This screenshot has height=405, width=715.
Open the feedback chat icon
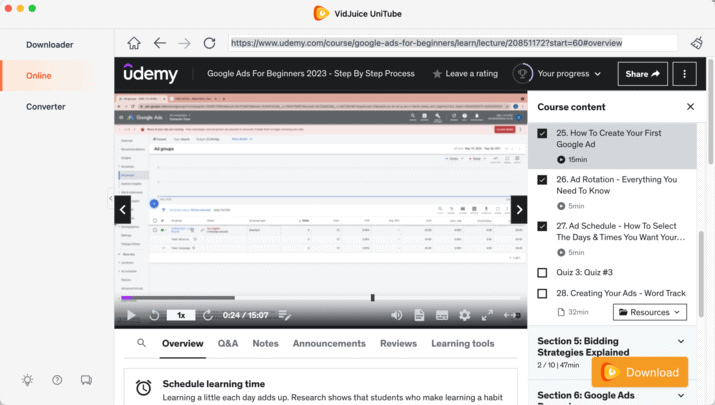tap(86, 380)
